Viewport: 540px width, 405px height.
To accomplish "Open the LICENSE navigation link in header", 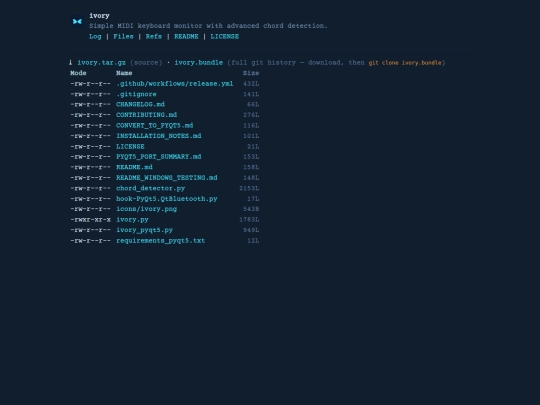I will tap(225, 37).
